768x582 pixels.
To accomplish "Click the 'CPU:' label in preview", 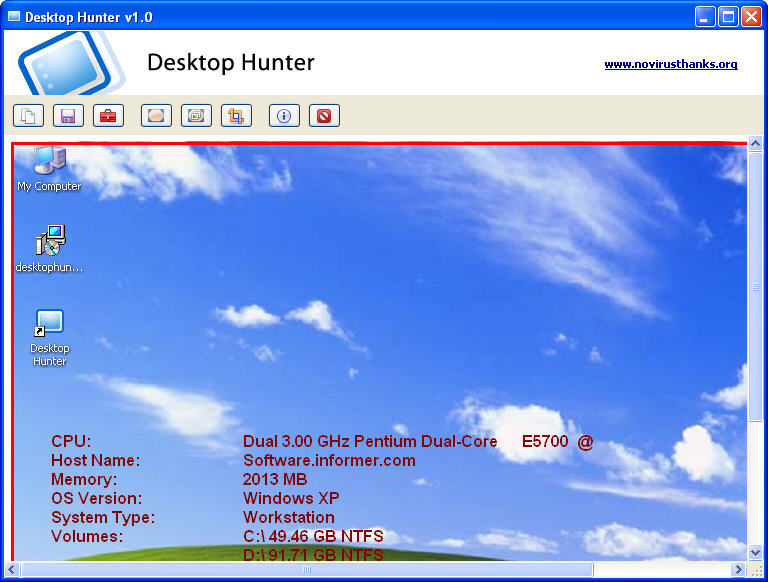I will click(71, 441).
